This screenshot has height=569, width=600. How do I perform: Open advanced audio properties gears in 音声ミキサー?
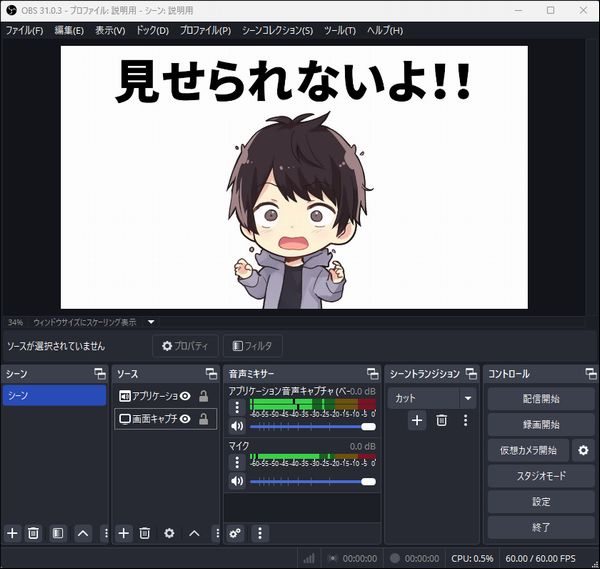point(235,533)
